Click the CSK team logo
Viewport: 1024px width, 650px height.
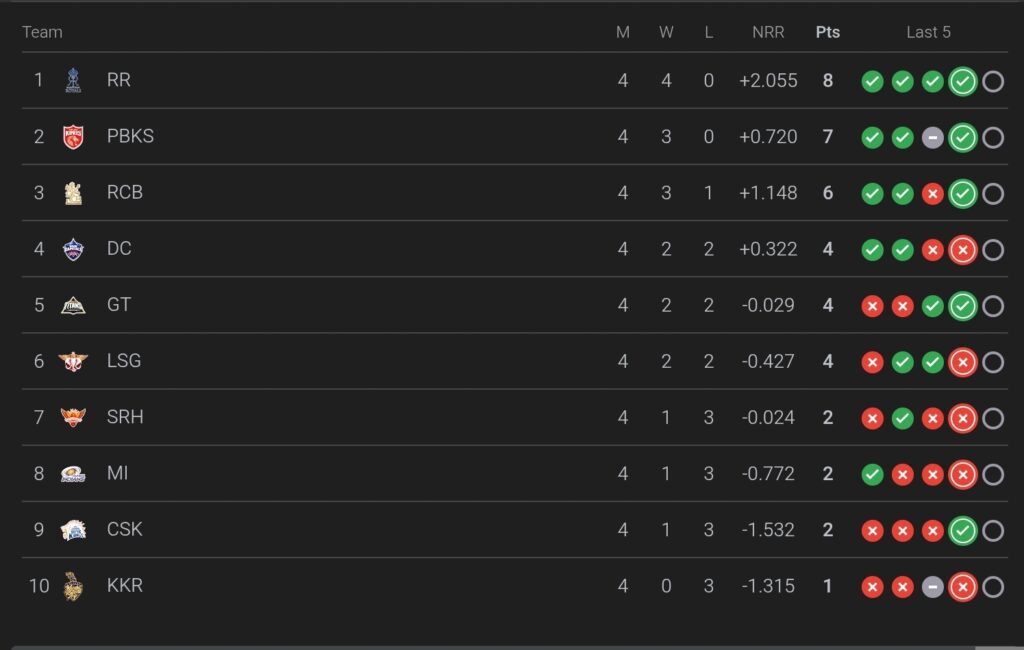pos(72,529)
